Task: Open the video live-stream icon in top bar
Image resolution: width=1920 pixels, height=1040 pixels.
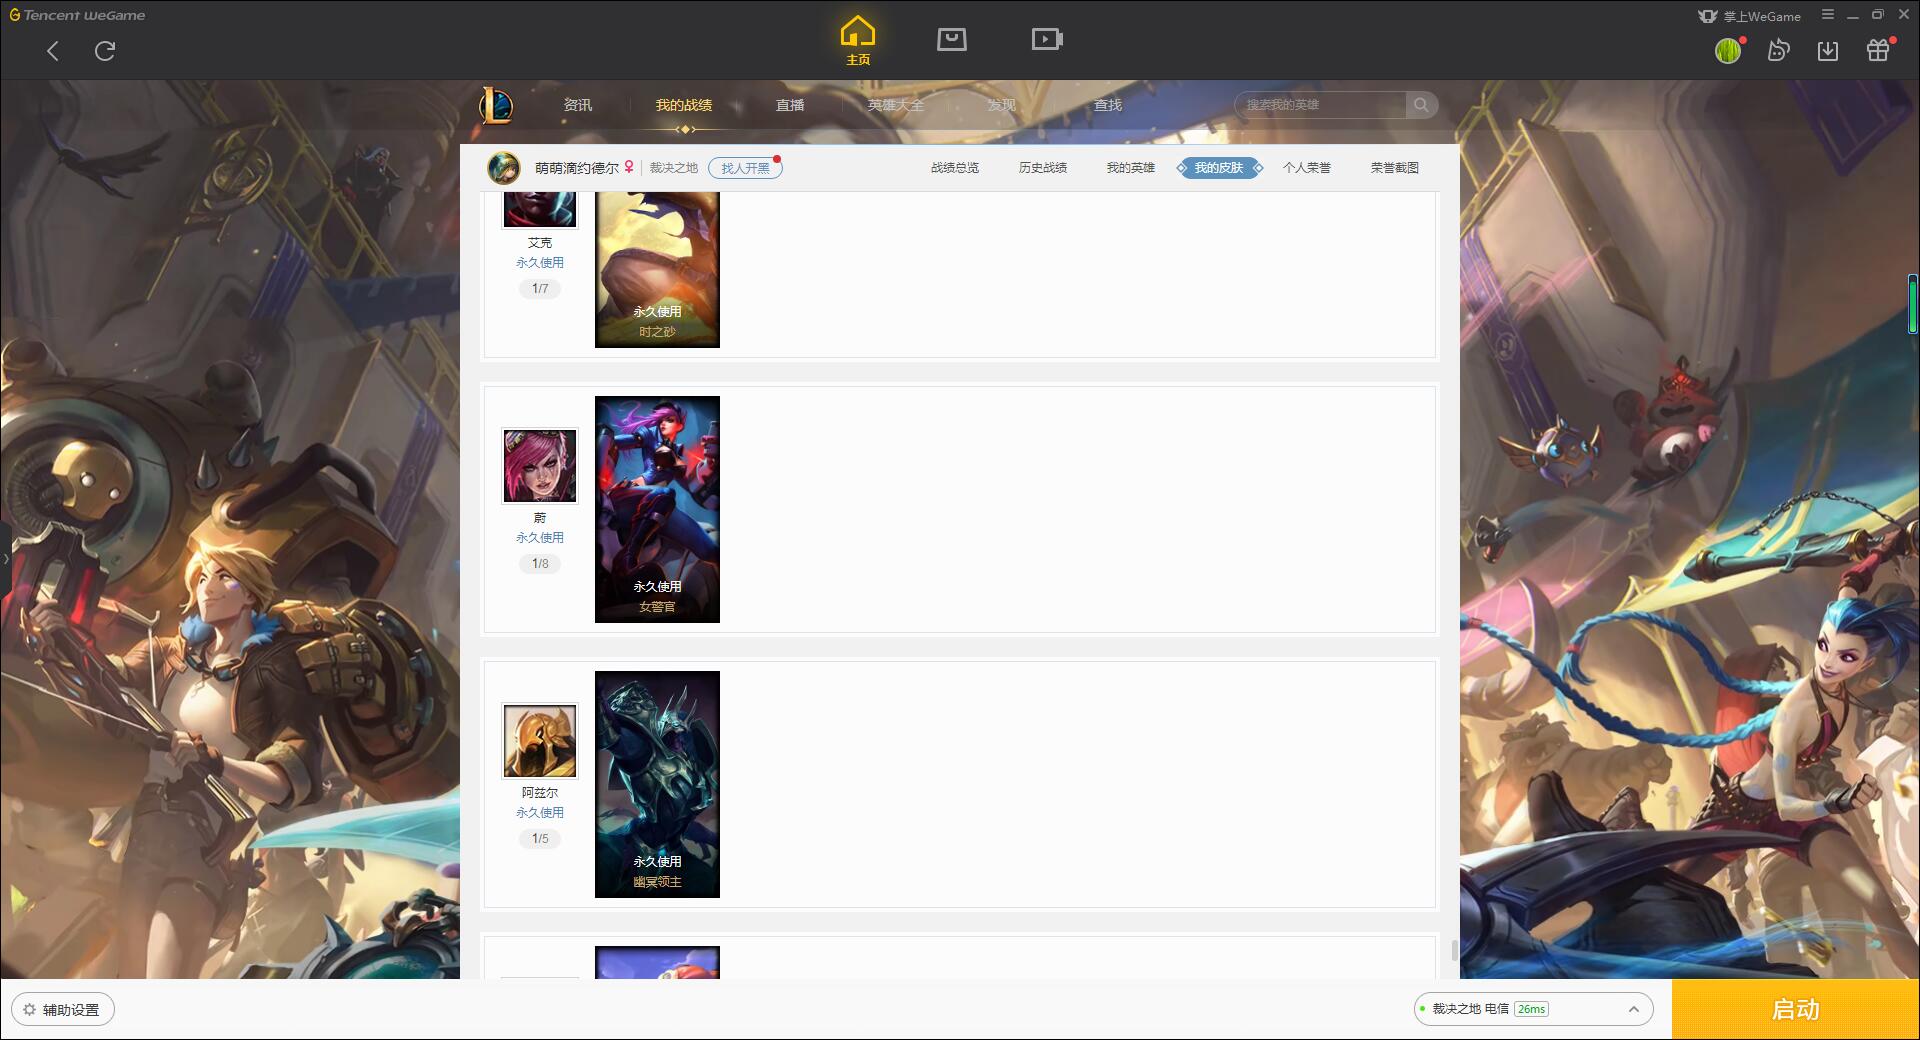Action: [1047, 40]
